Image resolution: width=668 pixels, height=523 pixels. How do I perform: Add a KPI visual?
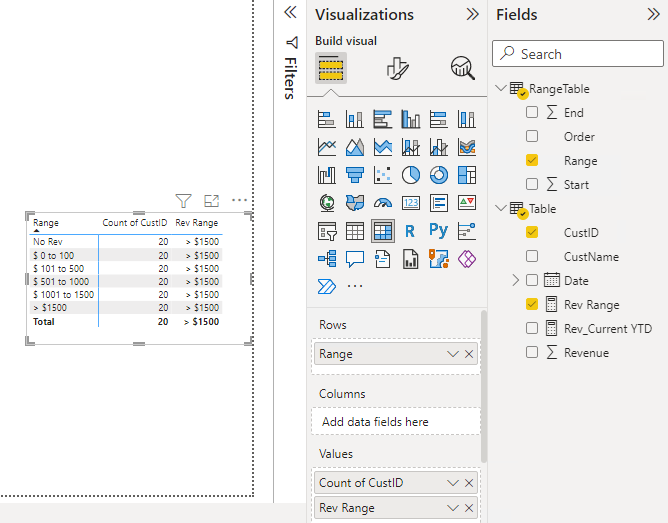(467, 203)
